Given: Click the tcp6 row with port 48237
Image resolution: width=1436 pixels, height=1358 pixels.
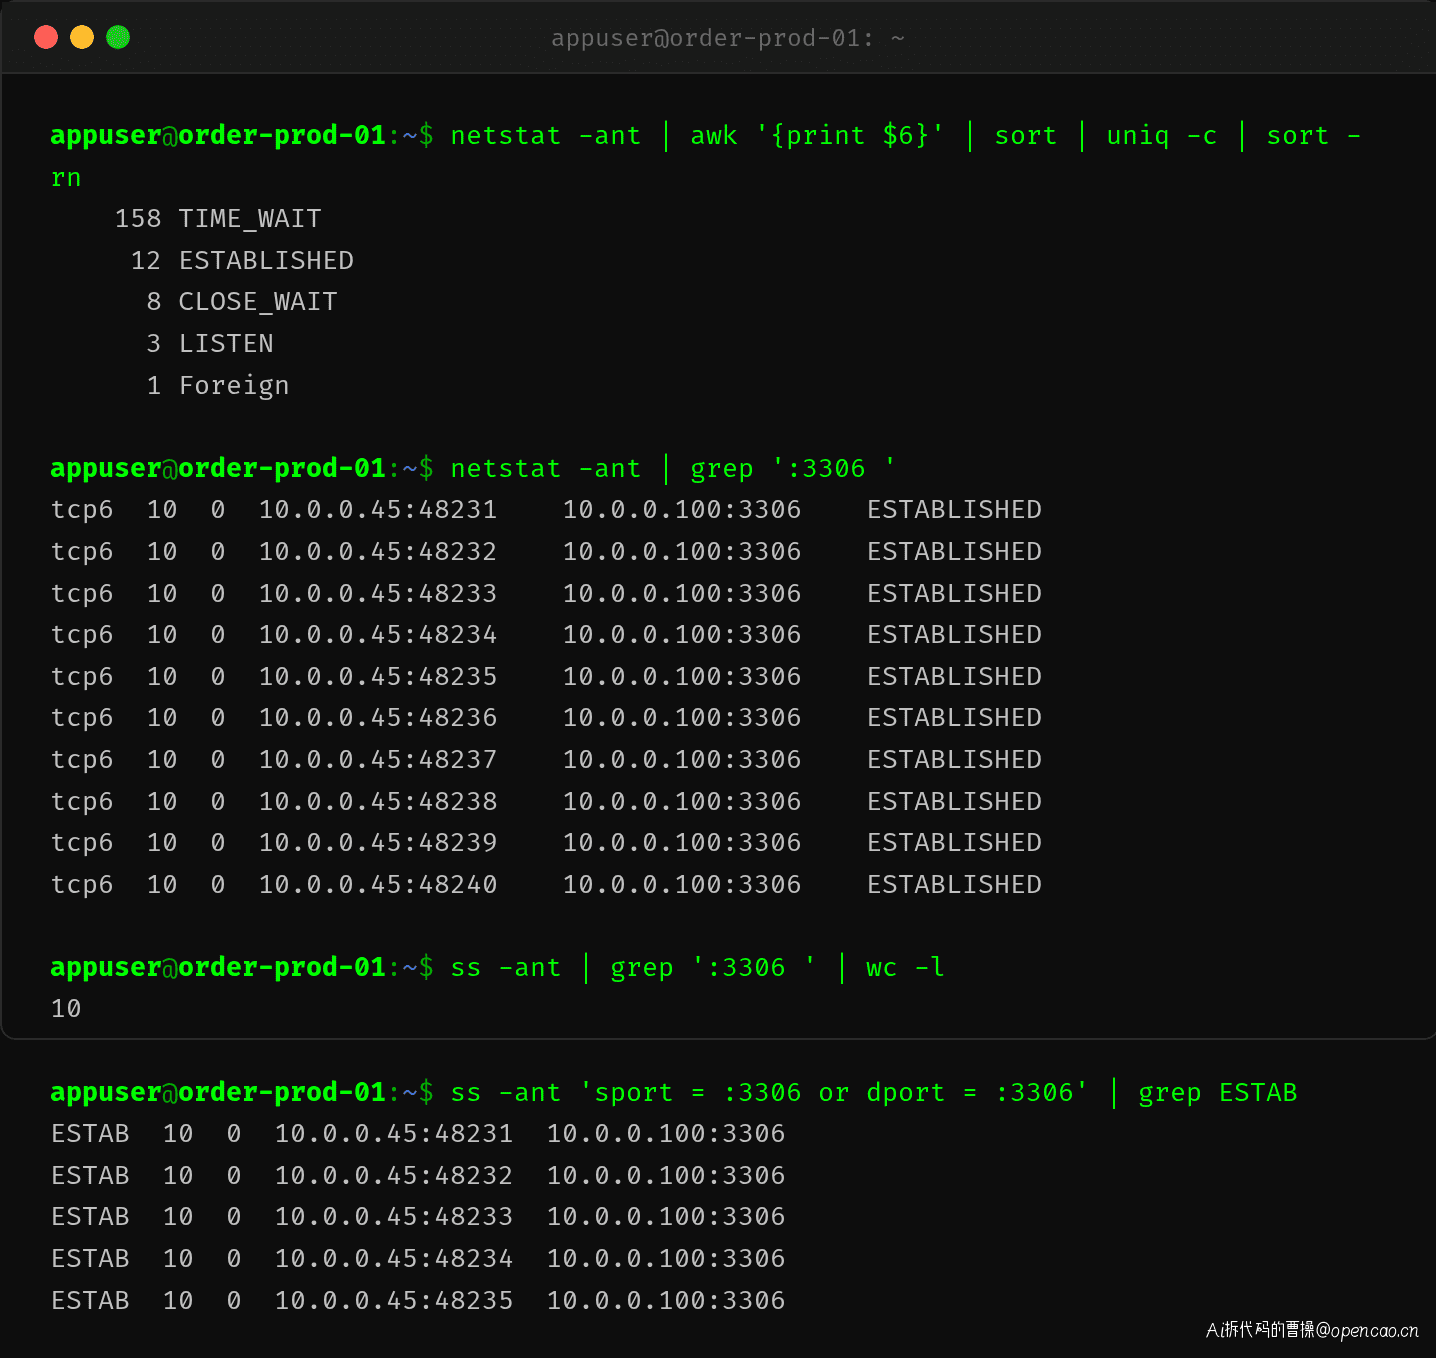Looking at the screenshot, I should (546, 759).
